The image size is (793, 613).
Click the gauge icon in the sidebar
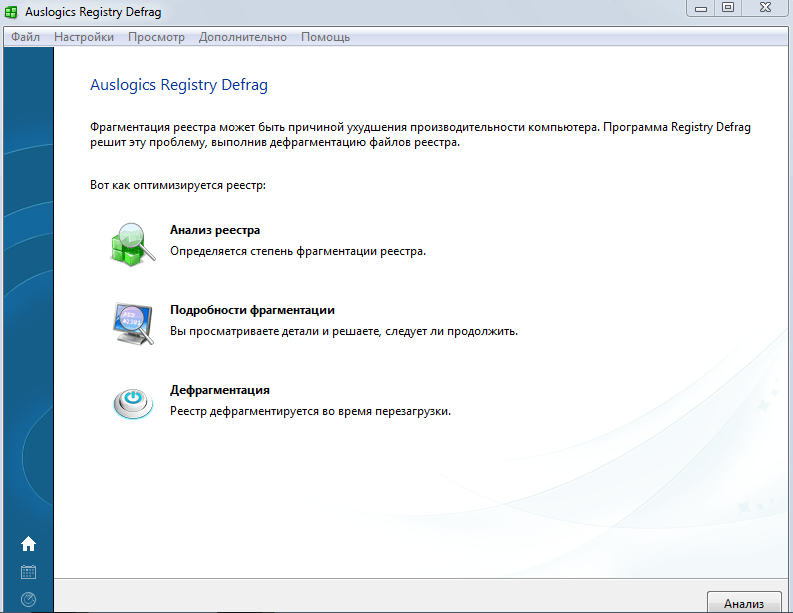coord(28,599)
